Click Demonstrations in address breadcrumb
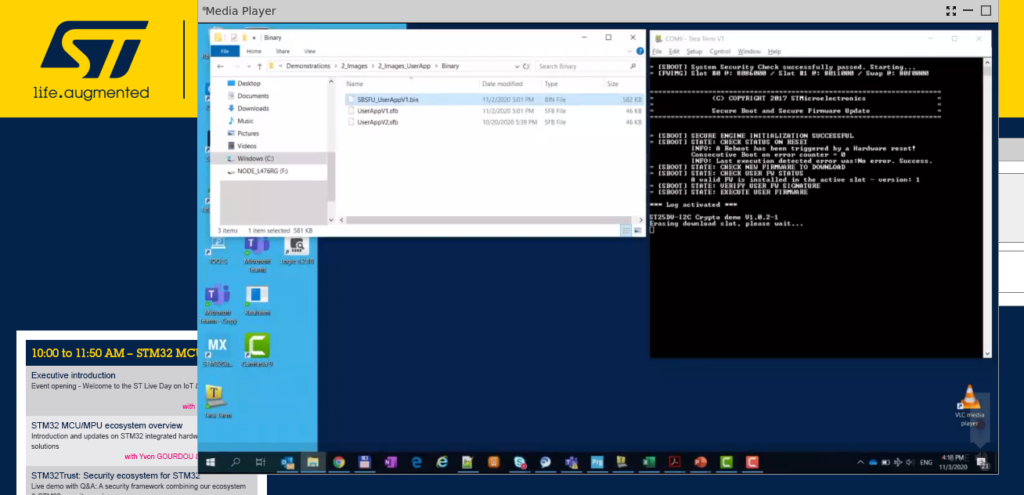Screen dimensions: 1024x495 click(x=310, y=66)
